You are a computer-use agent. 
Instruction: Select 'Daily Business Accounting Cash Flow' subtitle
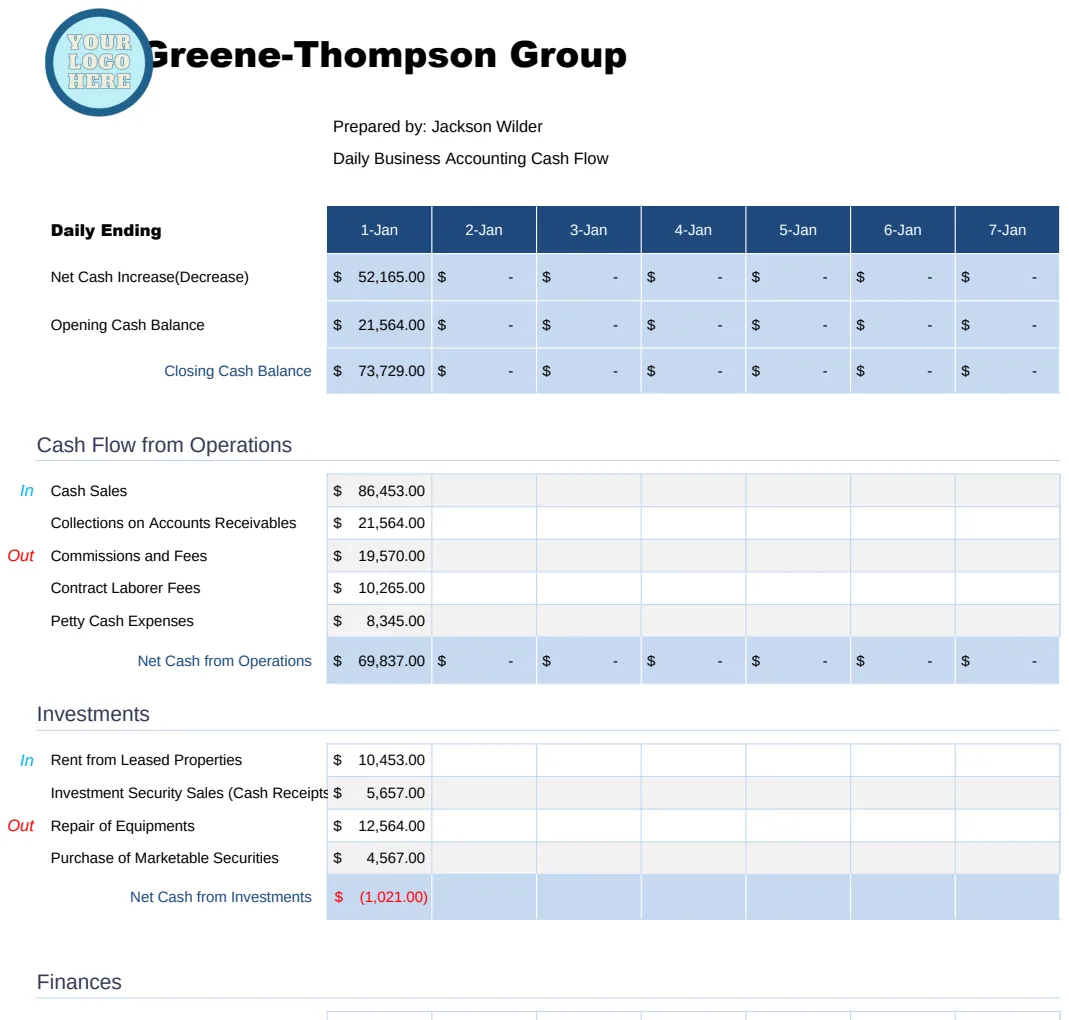[470, 158]
